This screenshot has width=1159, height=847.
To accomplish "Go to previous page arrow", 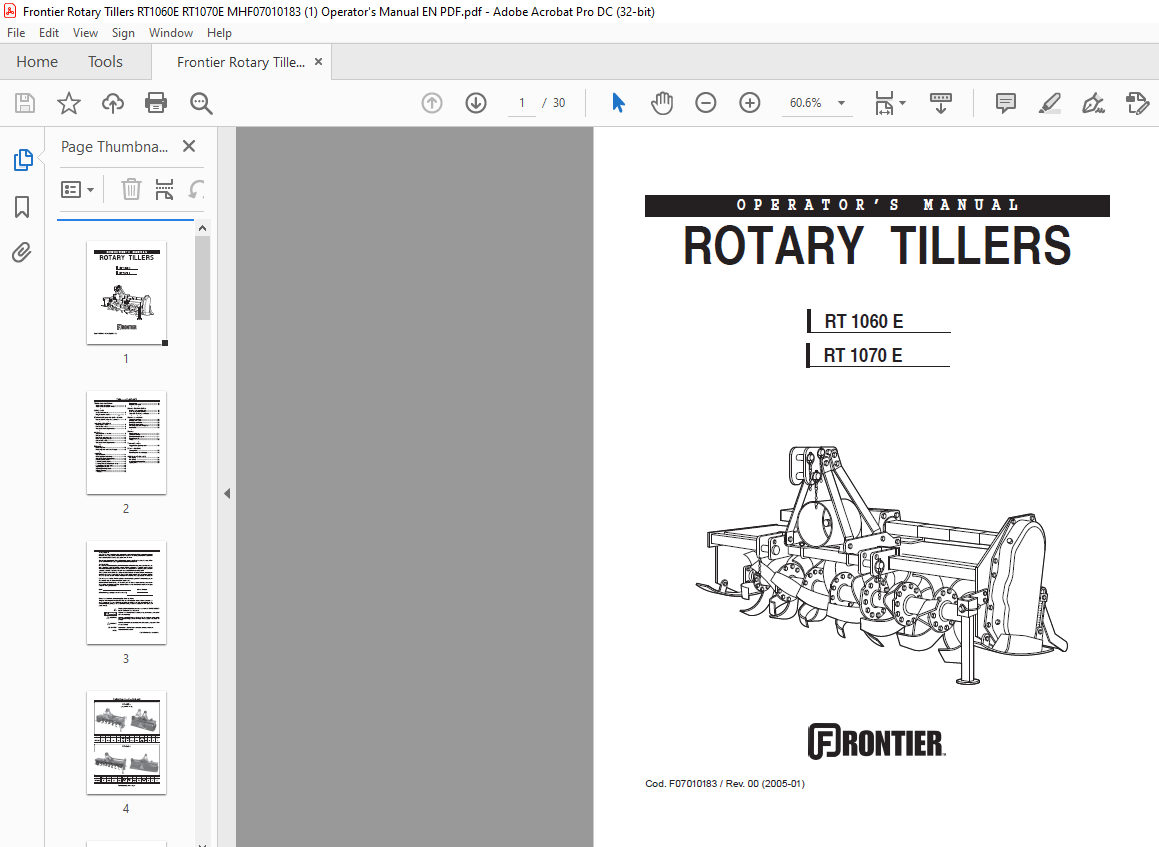I will [x=432, y=103].
